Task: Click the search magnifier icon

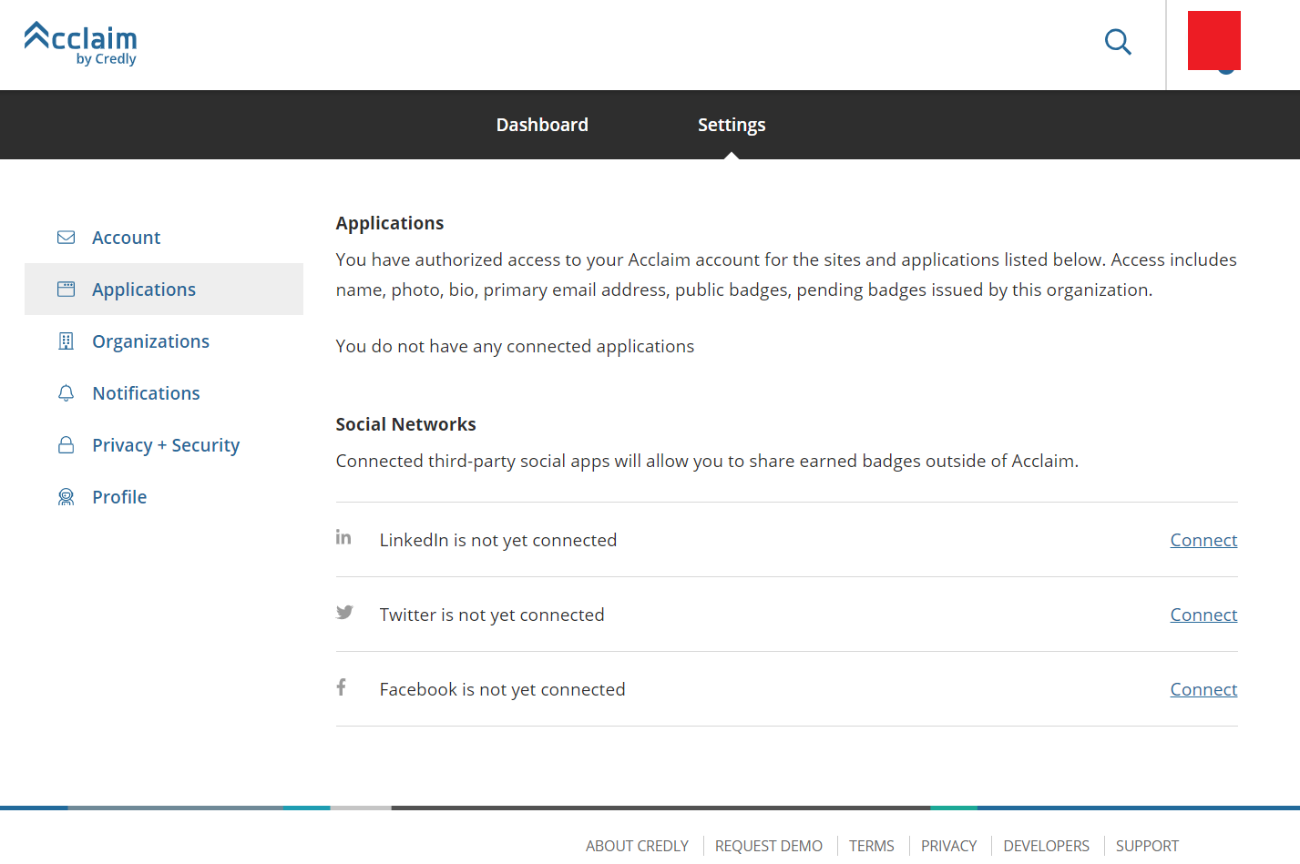Action: [x=1117, y=42]
